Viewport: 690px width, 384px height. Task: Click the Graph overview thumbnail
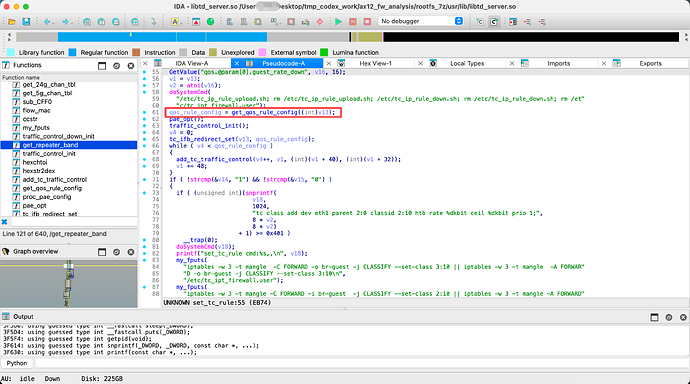click(x=69, y=284)
